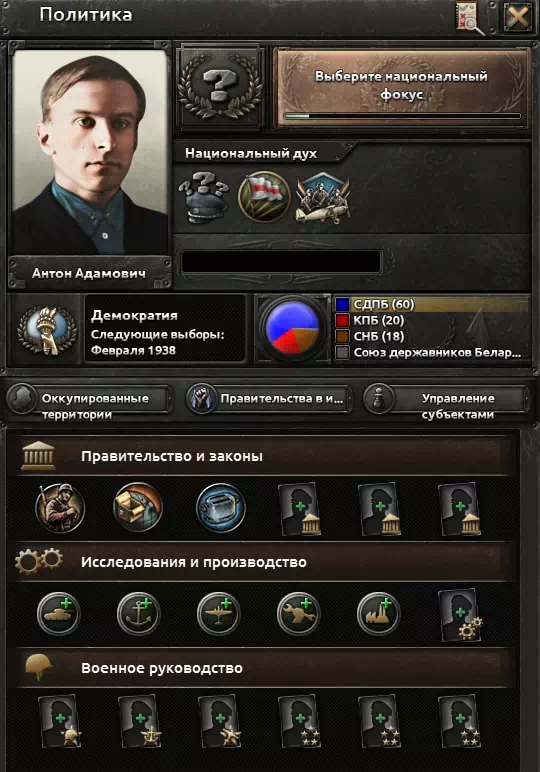Hire the first political advisor slot

[x=300, y=509]
